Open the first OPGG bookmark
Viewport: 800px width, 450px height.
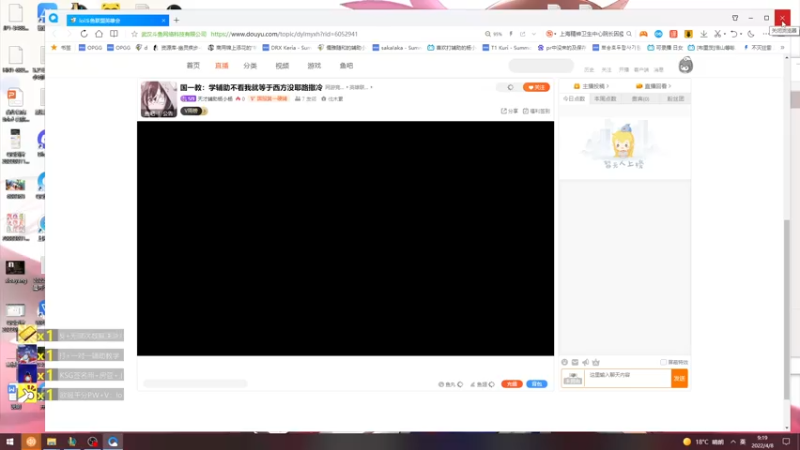pos(90,47)
